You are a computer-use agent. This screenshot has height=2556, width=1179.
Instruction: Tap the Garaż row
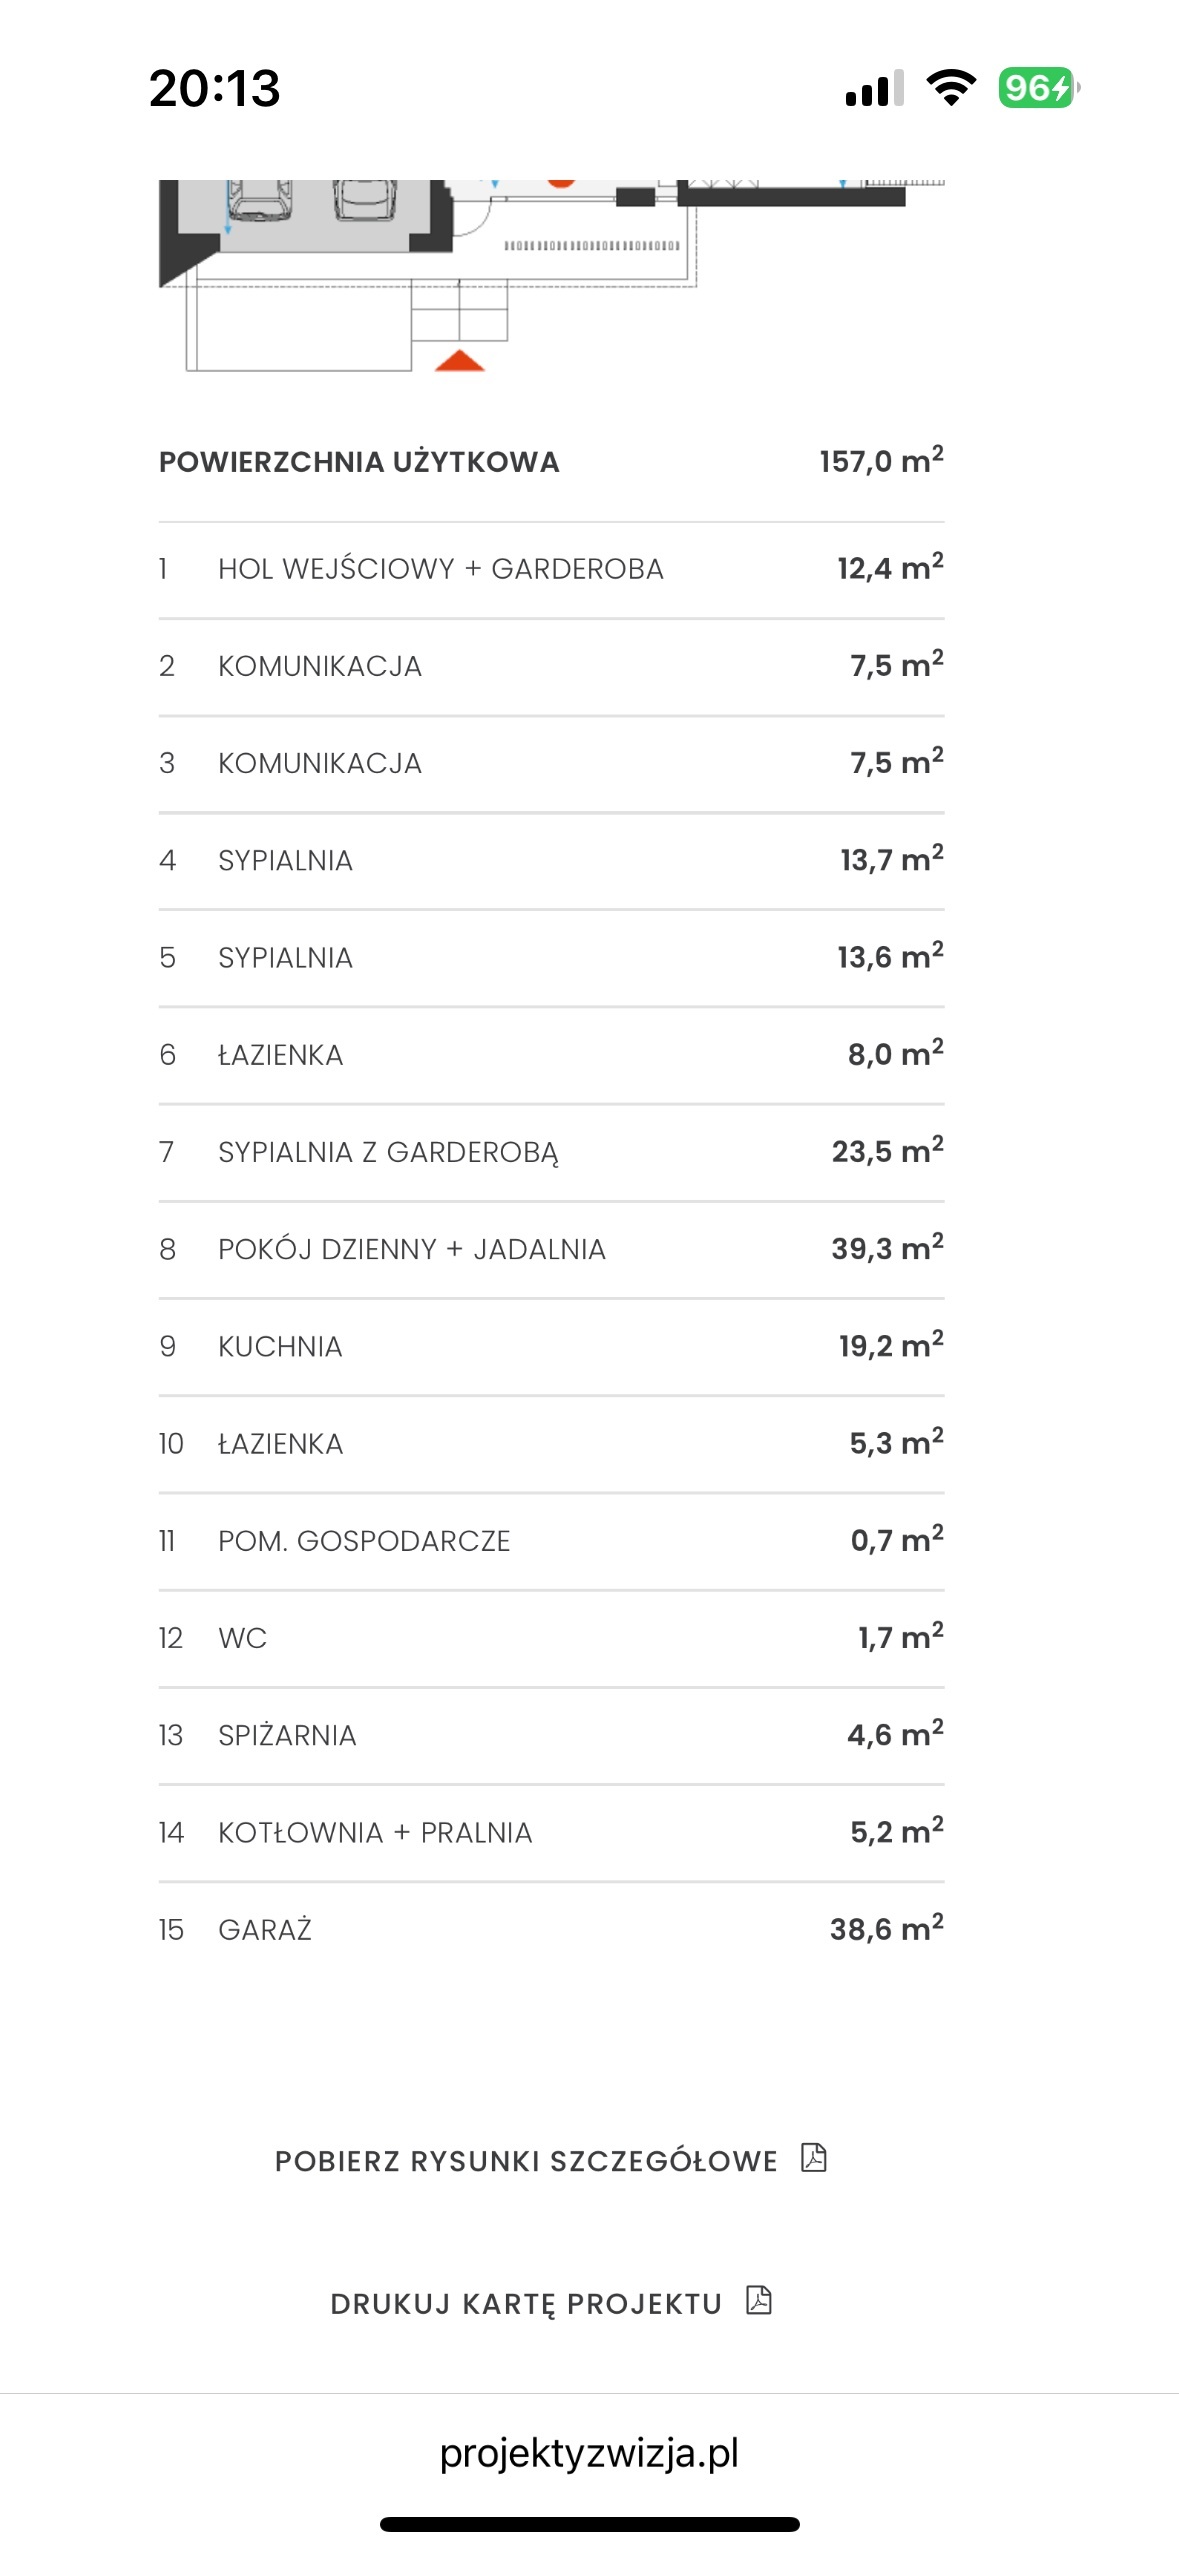[x=551, y=1929]
